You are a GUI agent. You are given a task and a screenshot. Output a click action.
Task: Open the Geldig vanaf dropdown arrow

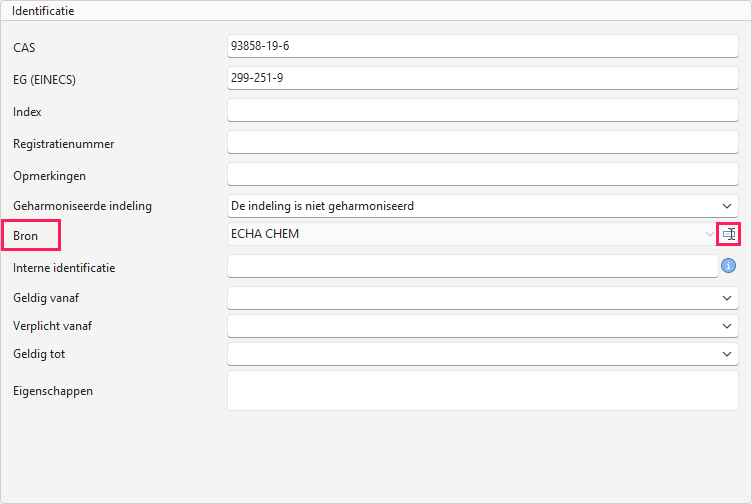727,298
